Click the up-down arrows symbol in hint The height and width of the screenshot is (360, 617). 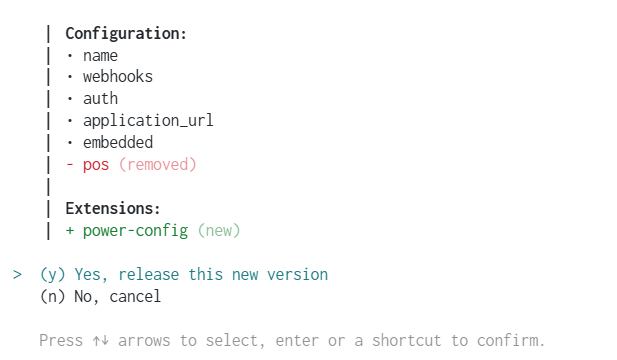coord(101,341)
